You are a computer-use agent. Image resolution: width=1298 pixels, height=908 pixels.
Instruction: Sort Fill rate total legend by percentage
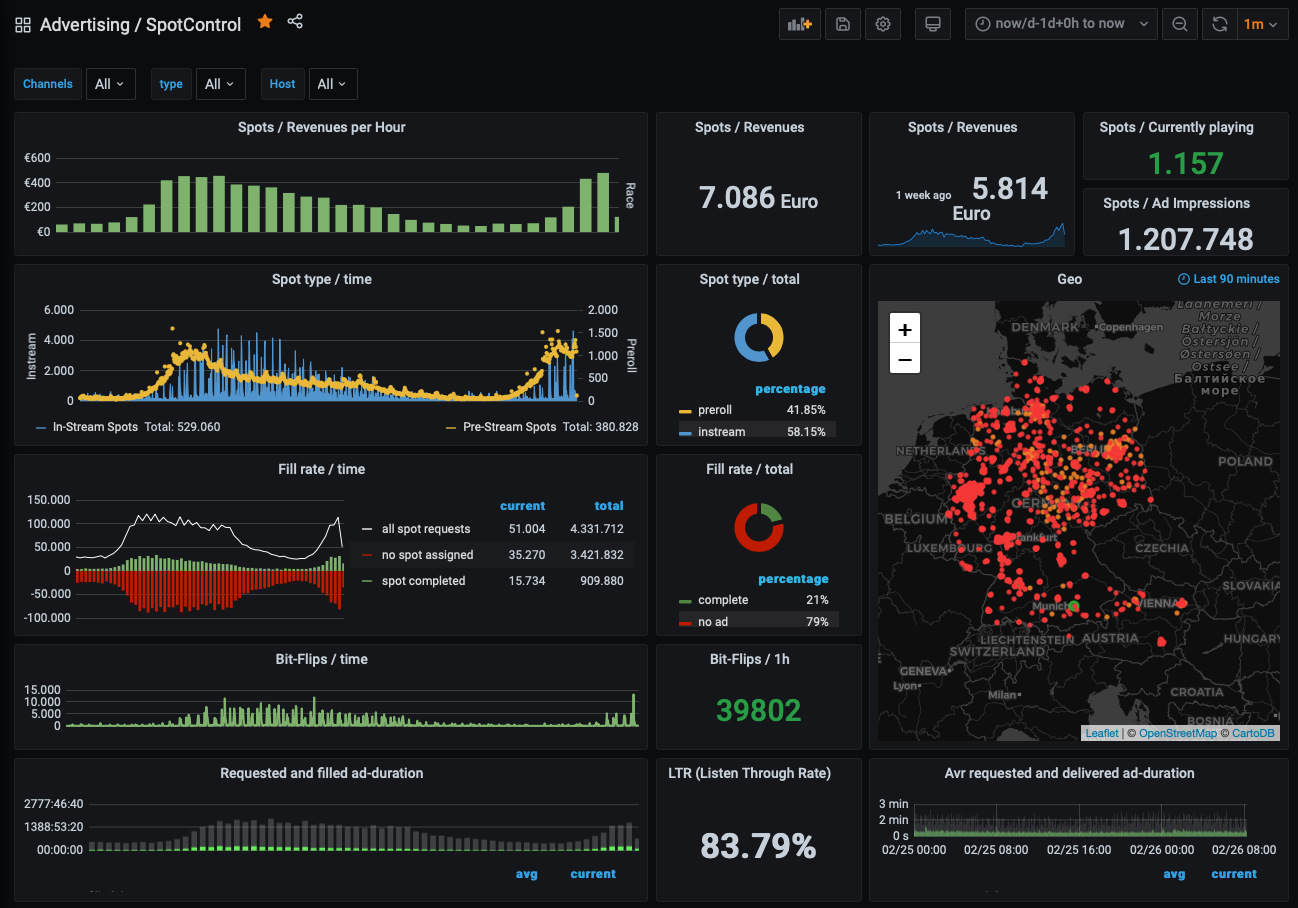click(793, 579)
